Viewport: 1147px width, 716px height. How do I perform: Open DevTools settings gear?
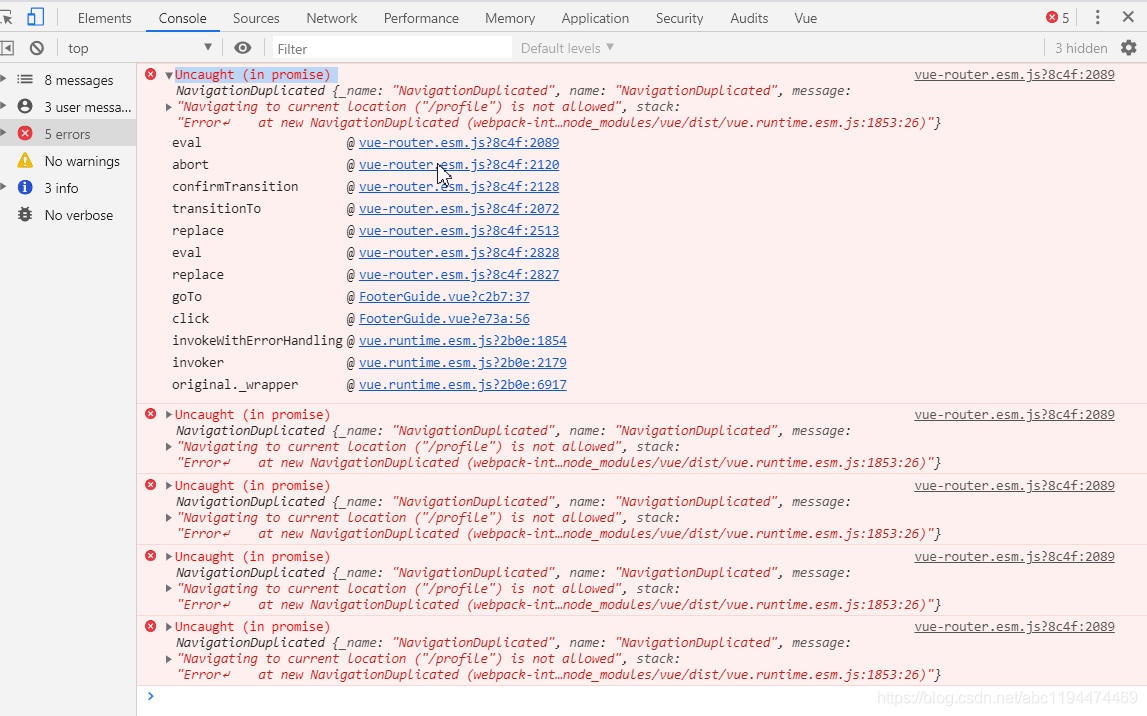[1129, 47]
